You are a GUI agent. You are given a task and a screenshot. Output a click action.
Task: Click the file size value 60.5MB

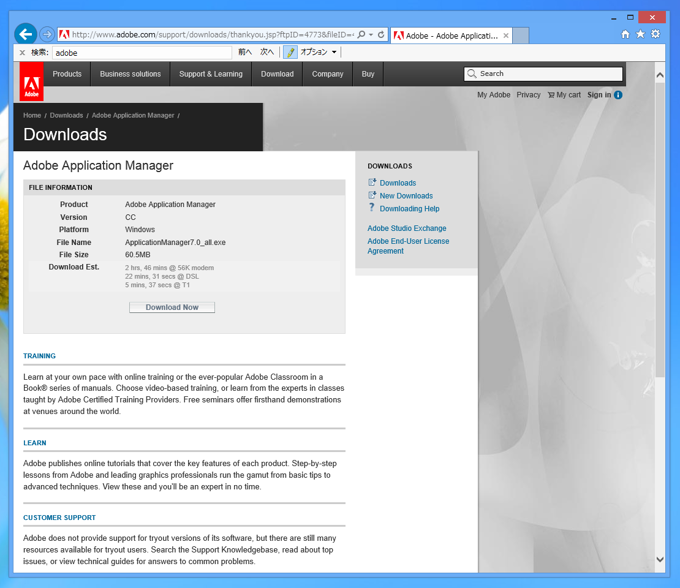point(137,255)
